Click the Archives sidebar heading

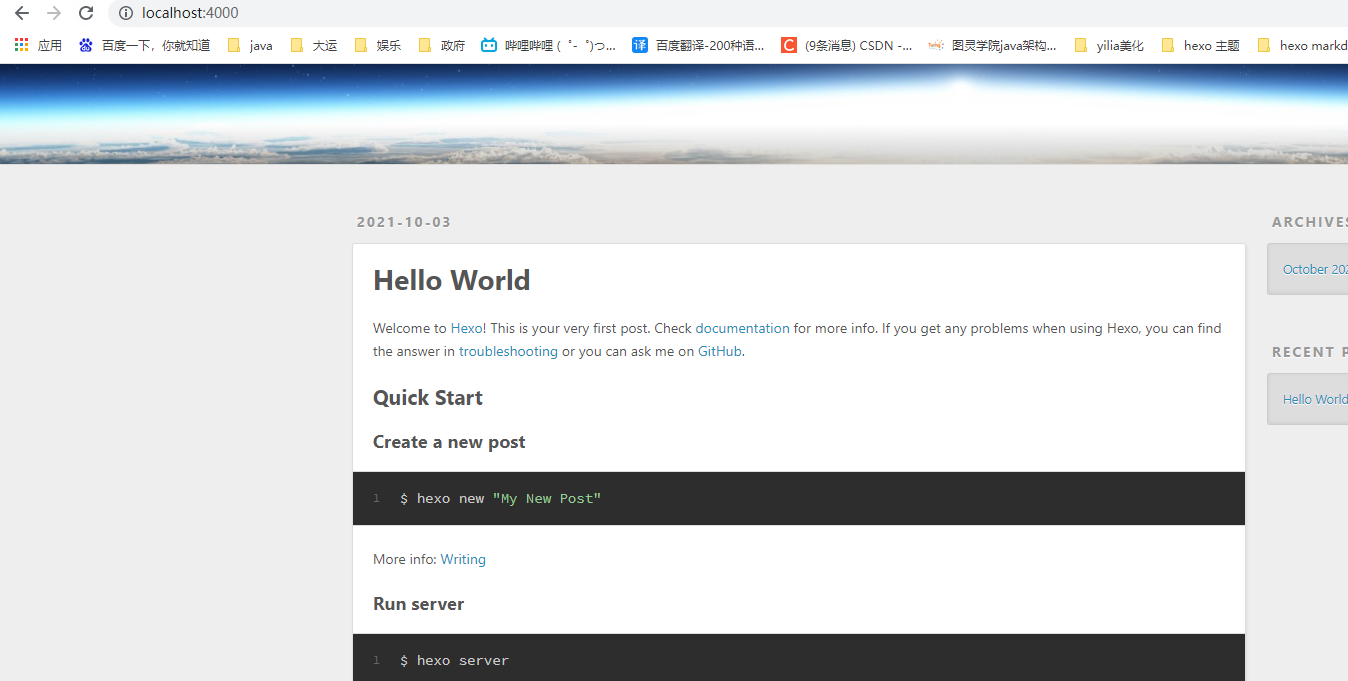tap(1310, 222)
